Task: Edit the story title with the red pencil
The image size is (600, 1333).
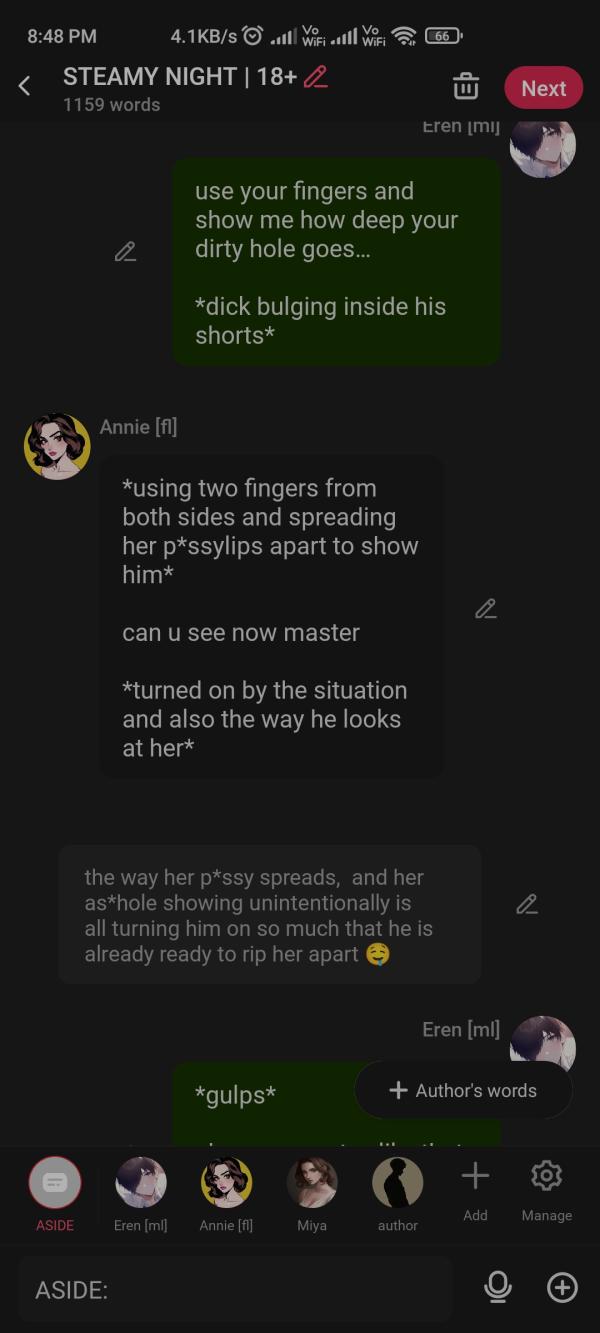Action: tap(316, 77)
